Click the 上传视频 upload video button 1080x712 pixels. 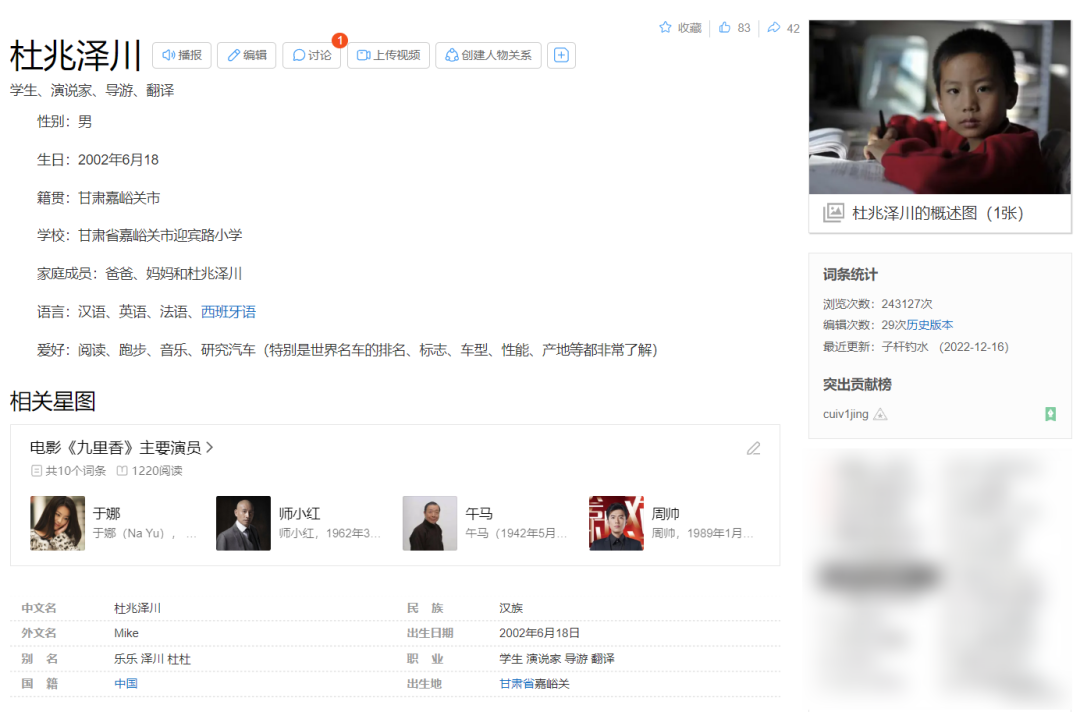388,55
